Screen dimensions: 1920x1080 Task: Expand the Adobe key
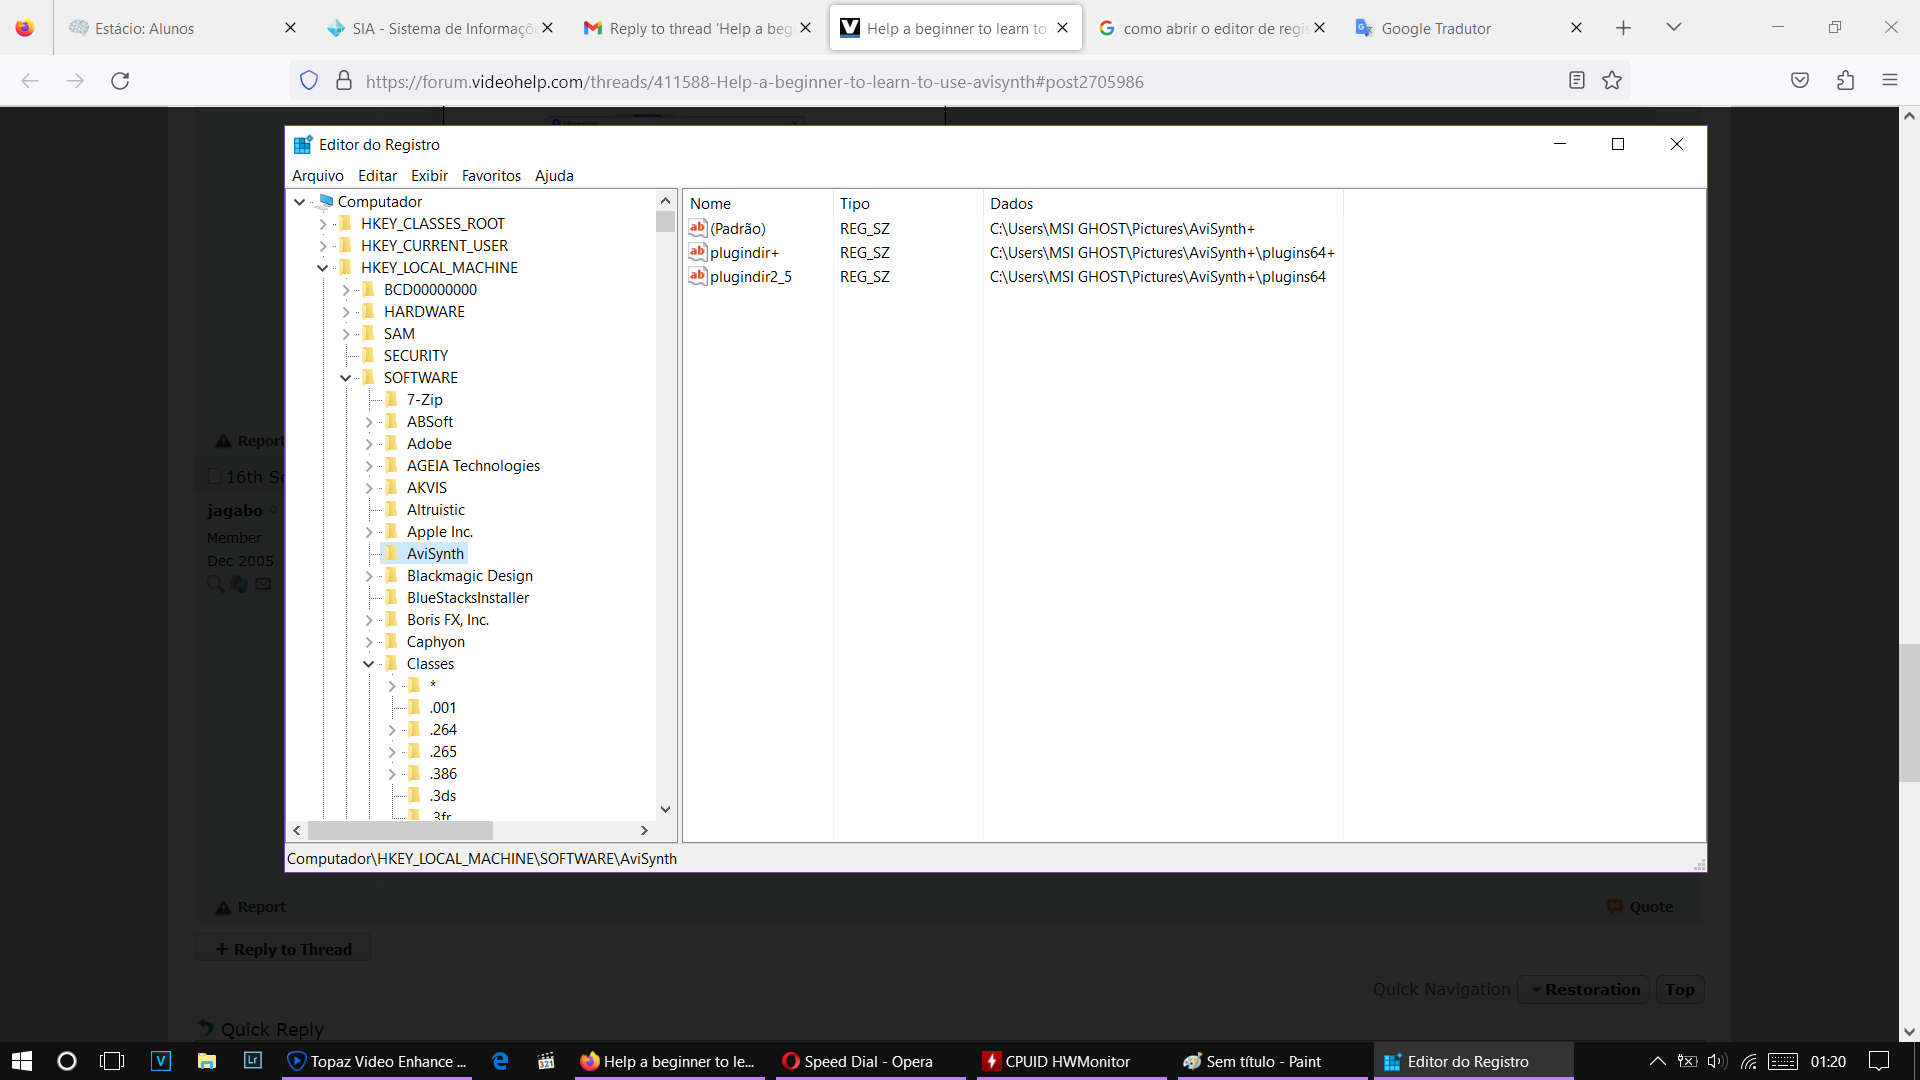coord(368,444)
